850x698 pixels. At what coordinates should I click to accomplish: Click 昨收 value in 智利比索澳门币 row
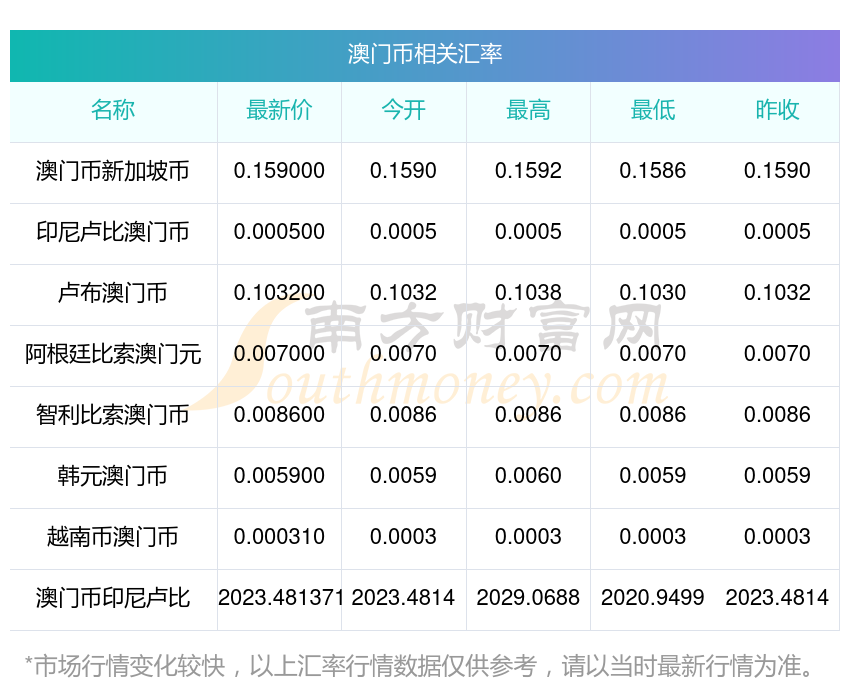tap(777, 415)
